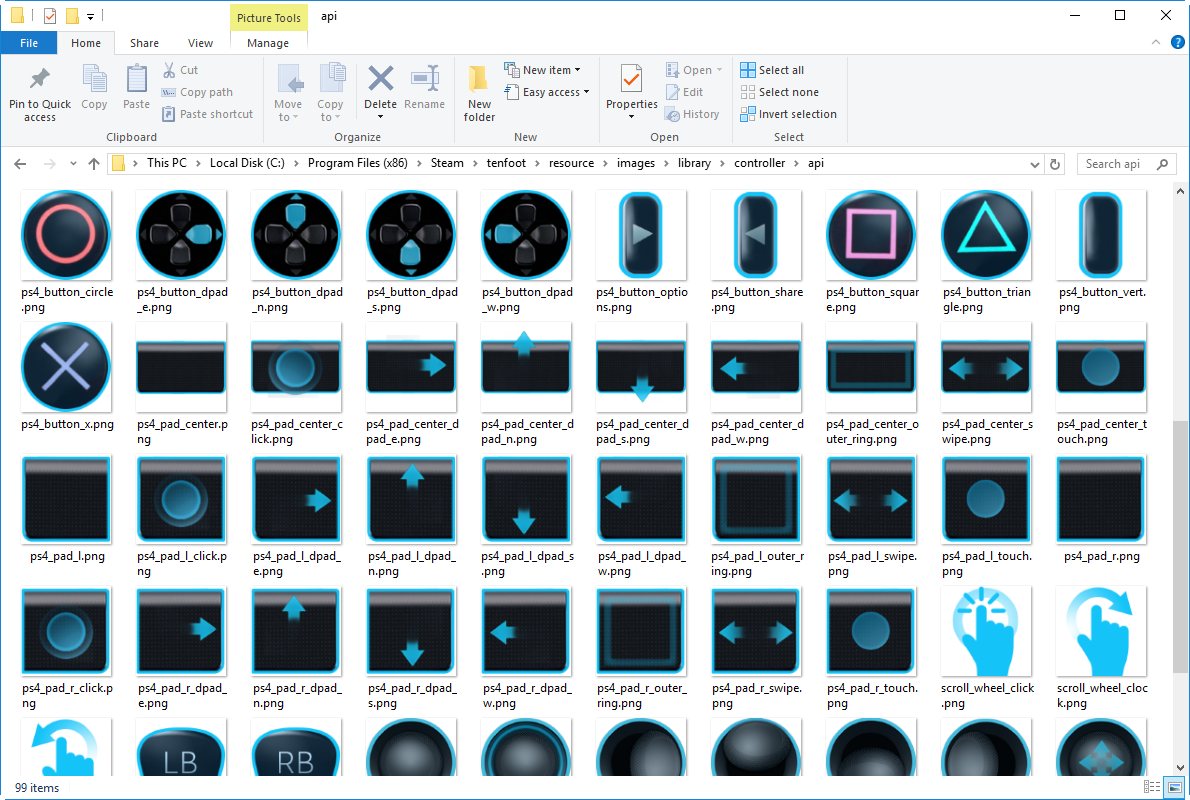This screenshot has width=1190, height=800.
Task: View file History using the History icon
Action: (694, 113)
